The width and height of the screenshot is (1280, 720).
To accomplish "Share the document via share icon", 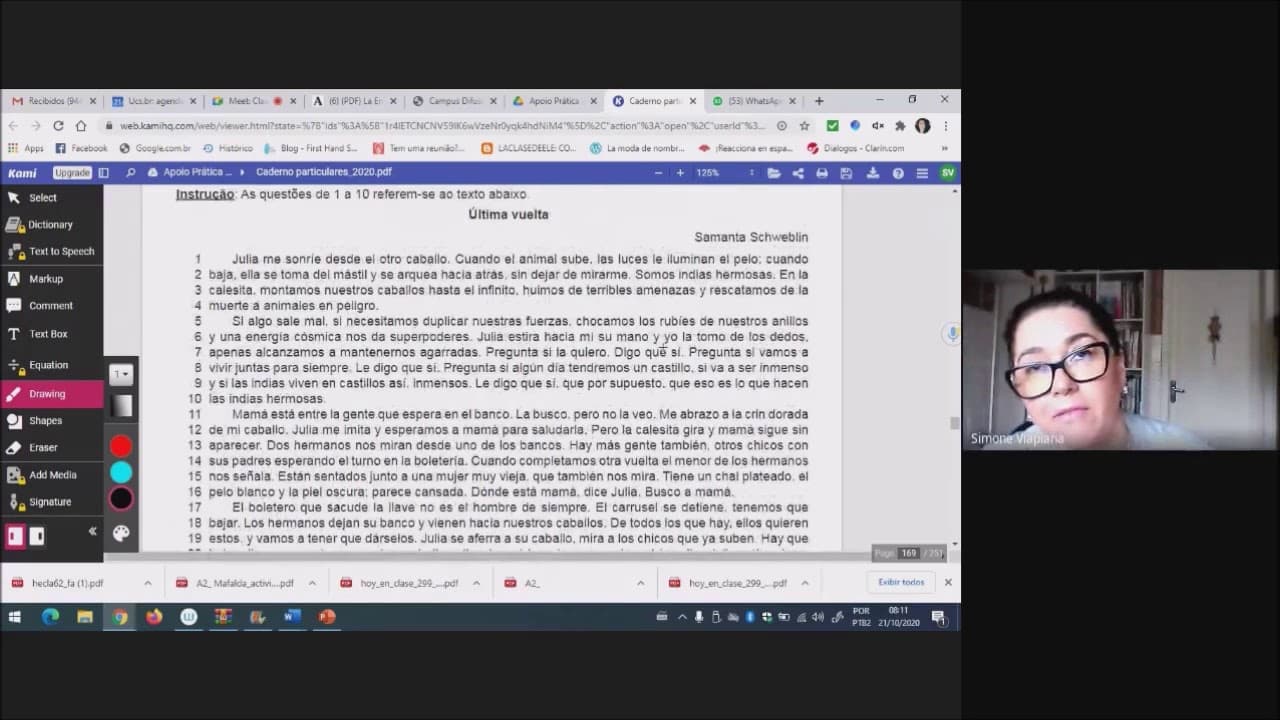I will click(798, 173).
